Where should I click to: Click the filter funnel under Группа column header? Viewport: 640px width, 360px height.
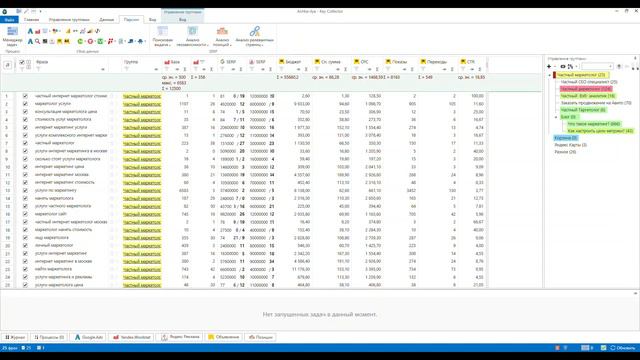tap(127, 69)
